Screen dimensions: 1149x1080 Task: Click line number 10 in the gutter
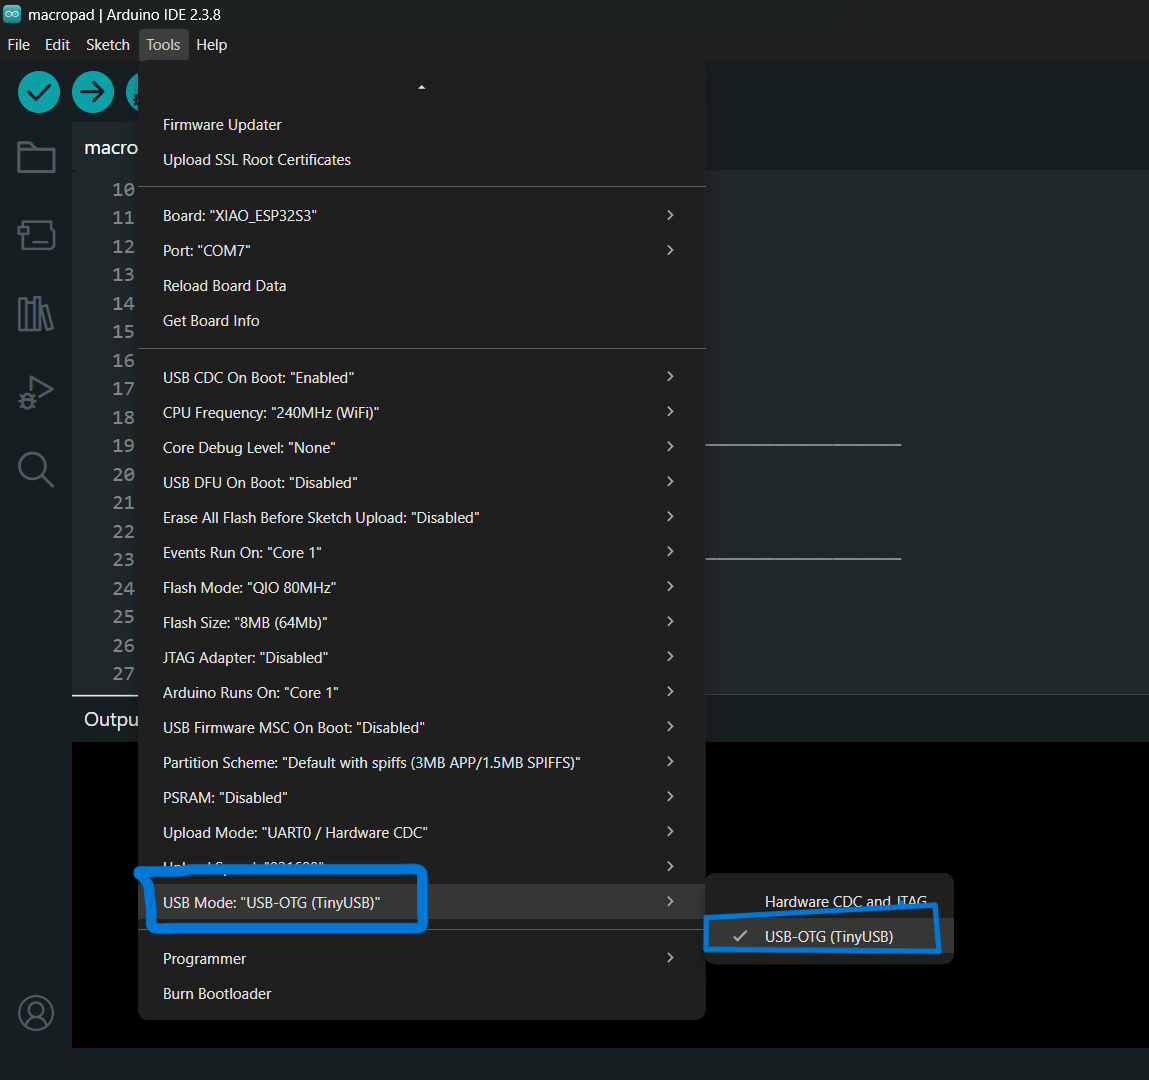123,190
